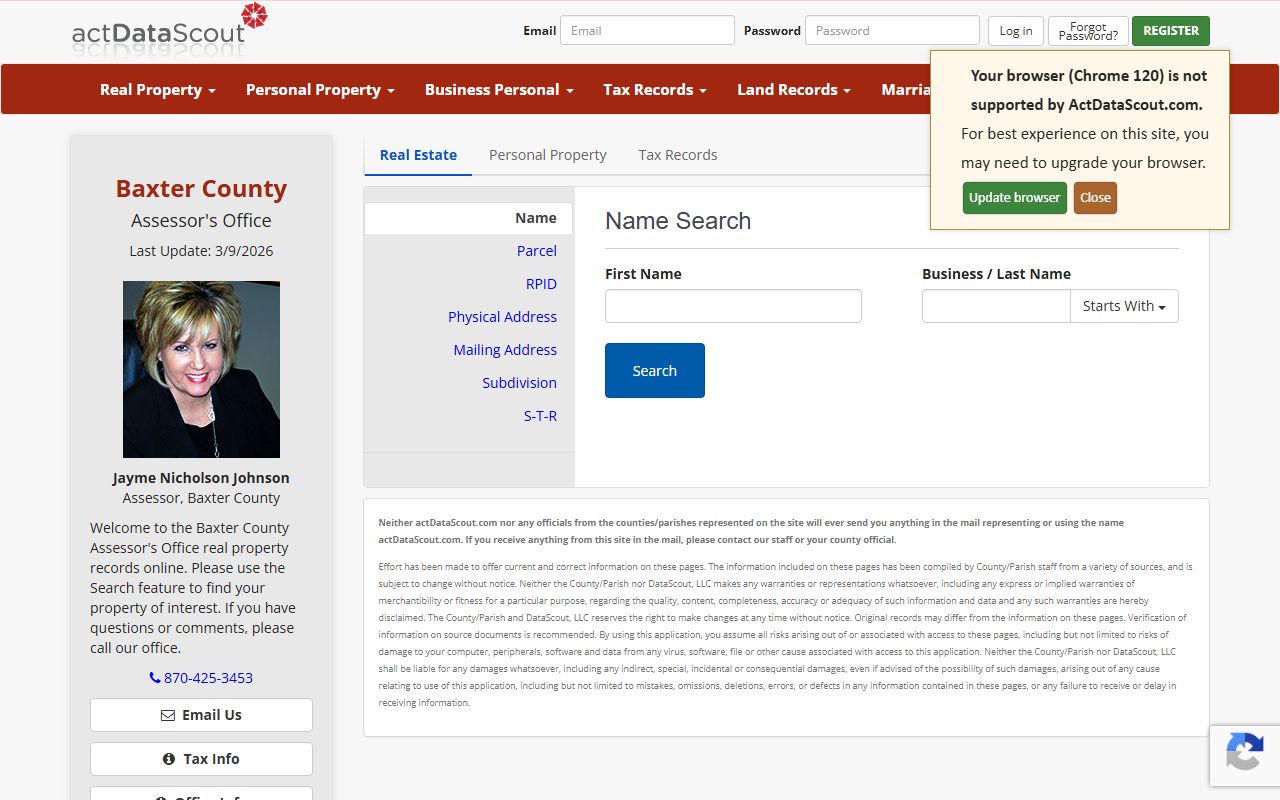Click the actDataScout logo
The width and height of the screenshot is (1280, 800).
(x=170, y=28)
